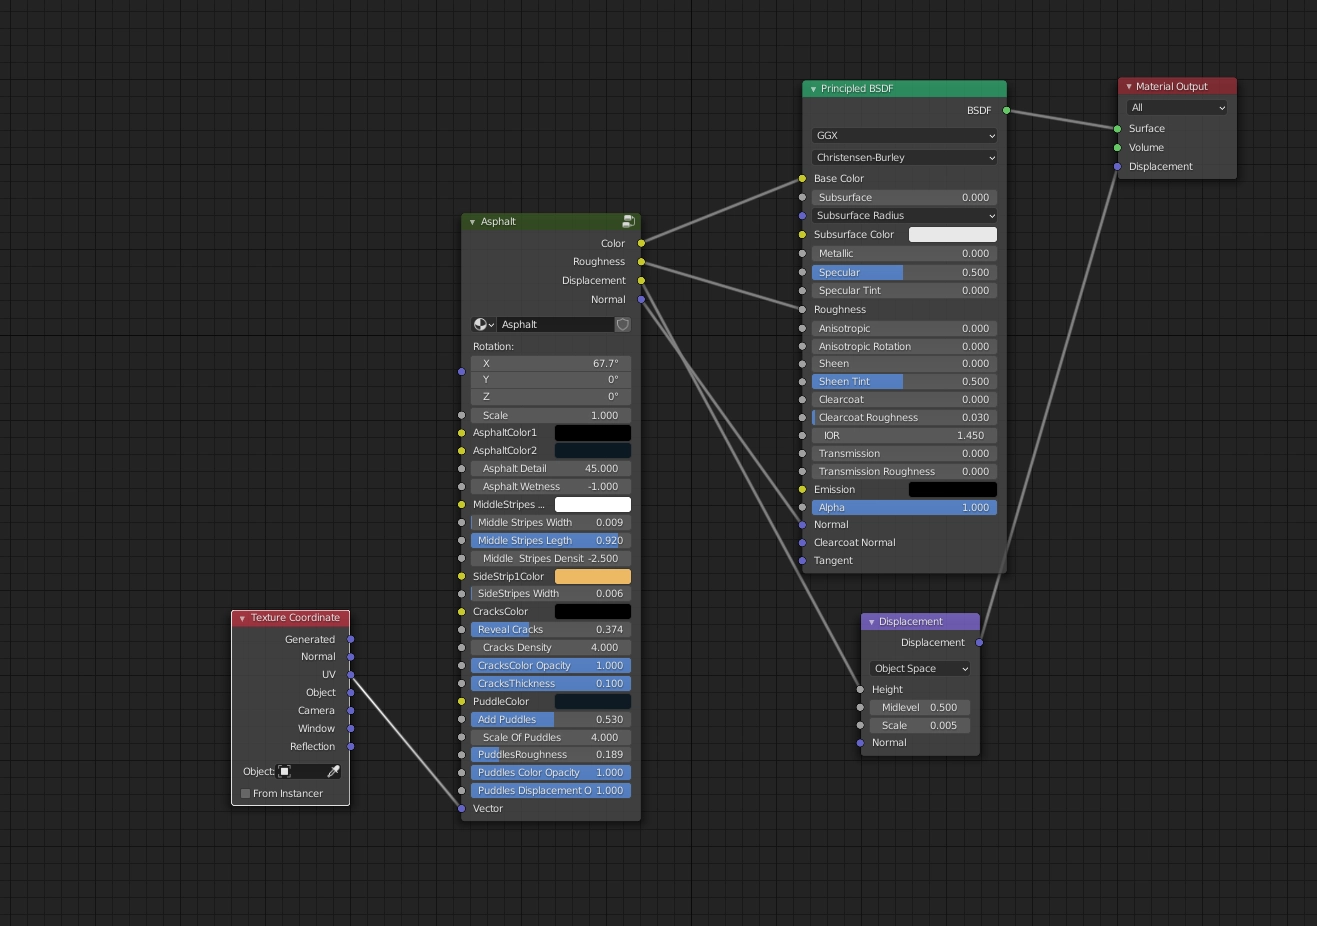Open the Object Space dropdown in Displacement node
Screen dimensions: 1317x926
(920, 669)
